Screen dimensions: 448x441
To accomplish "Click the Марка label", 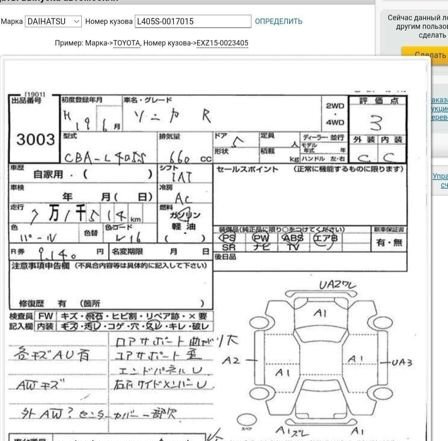I will (12, 21).
